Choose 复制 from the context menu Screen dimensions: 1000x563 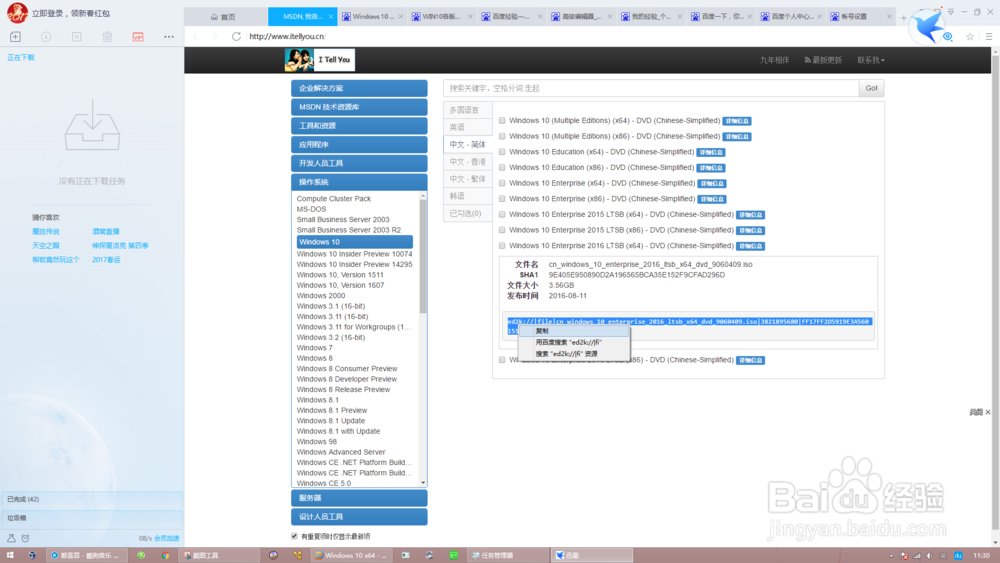[574, 331]
